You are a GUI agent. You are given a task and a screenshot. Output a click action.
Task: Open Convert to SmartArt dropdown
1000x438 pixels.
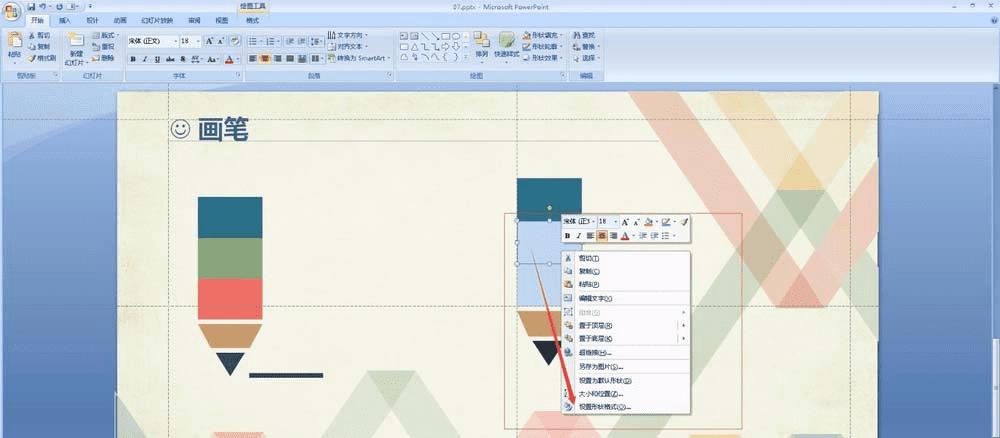[359, 58]
